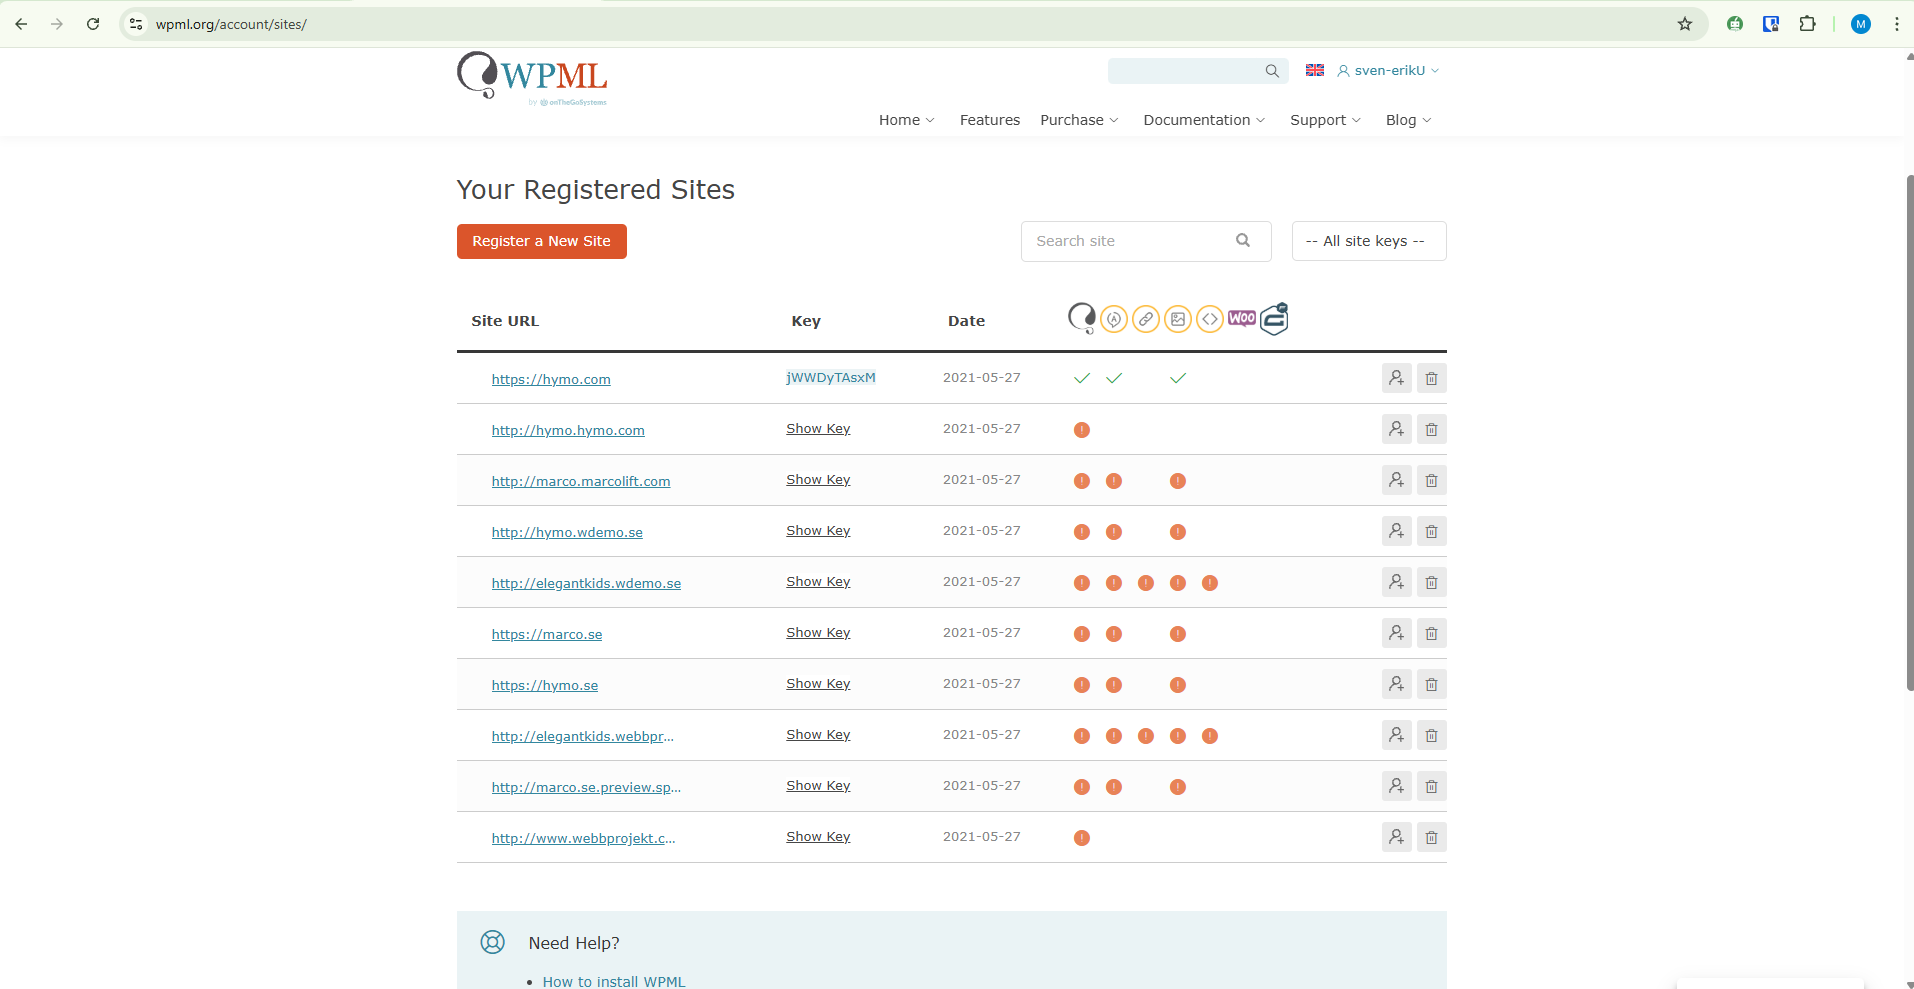
Task: Expand the Support menu
Action: point(1326,120)
